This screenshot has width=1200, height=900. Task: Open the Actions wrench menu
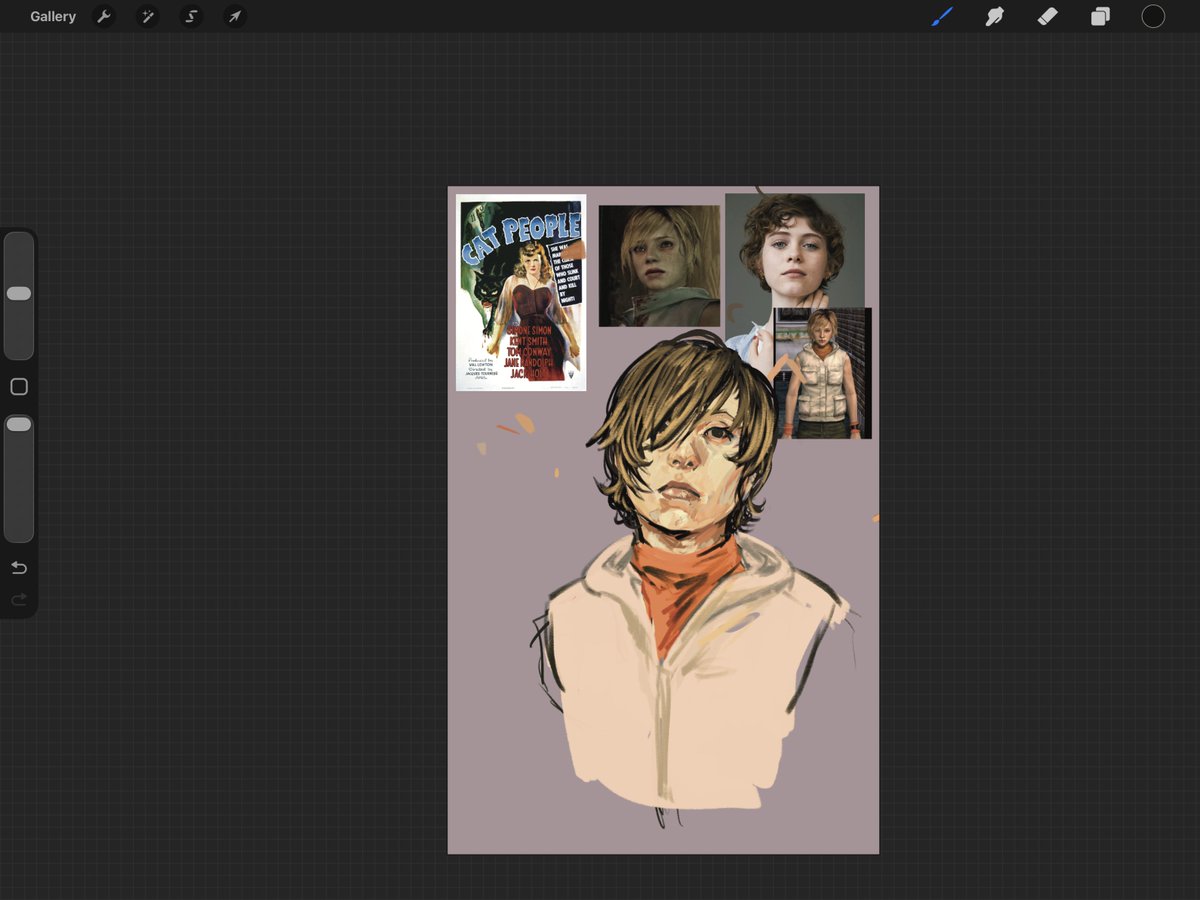pos(104,16)
